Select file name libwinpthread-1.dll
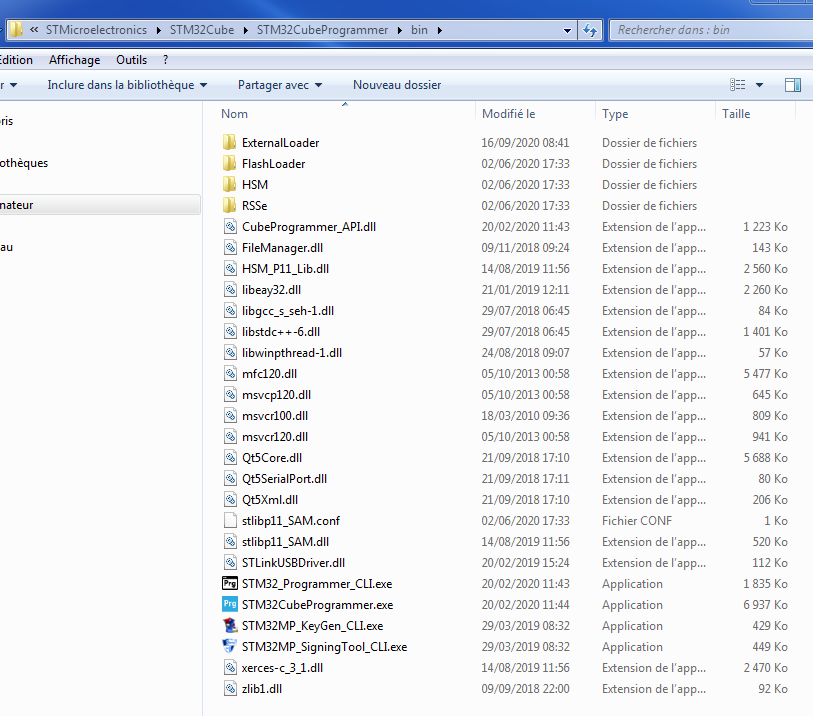Image resolution: width=813 pixels, height=716 pixels. 292,353
